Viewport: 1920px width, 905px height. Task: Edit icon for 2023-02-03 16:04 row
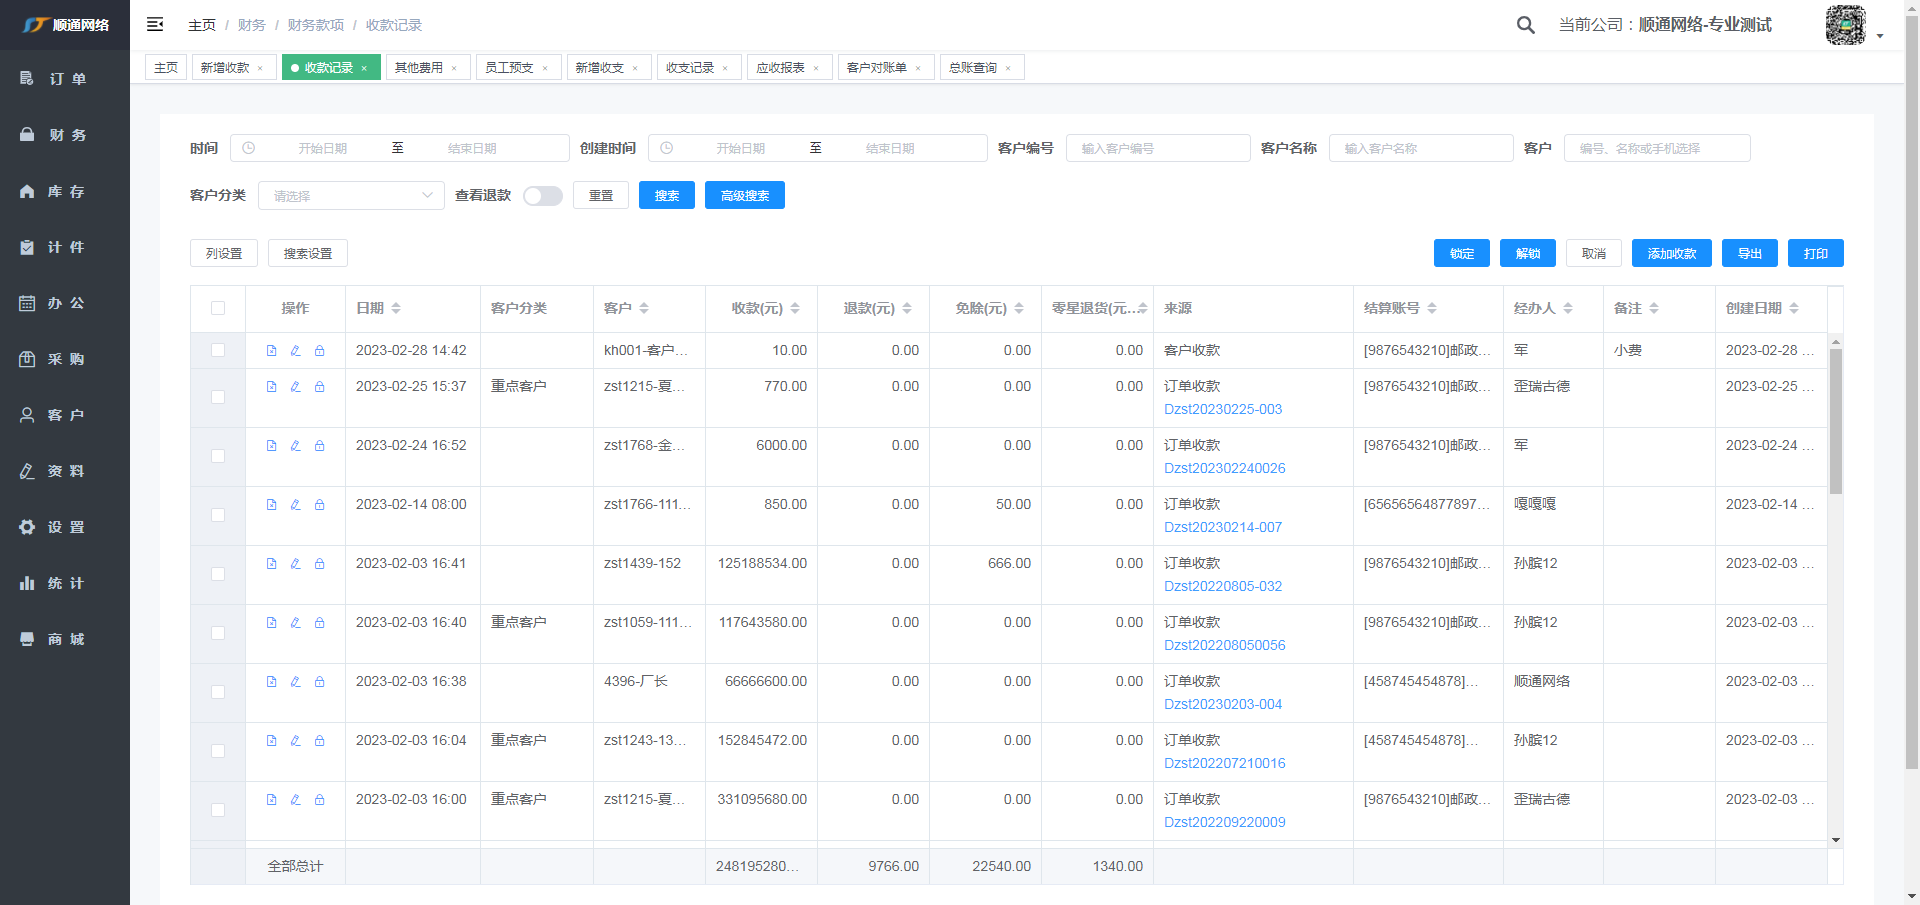295,740
